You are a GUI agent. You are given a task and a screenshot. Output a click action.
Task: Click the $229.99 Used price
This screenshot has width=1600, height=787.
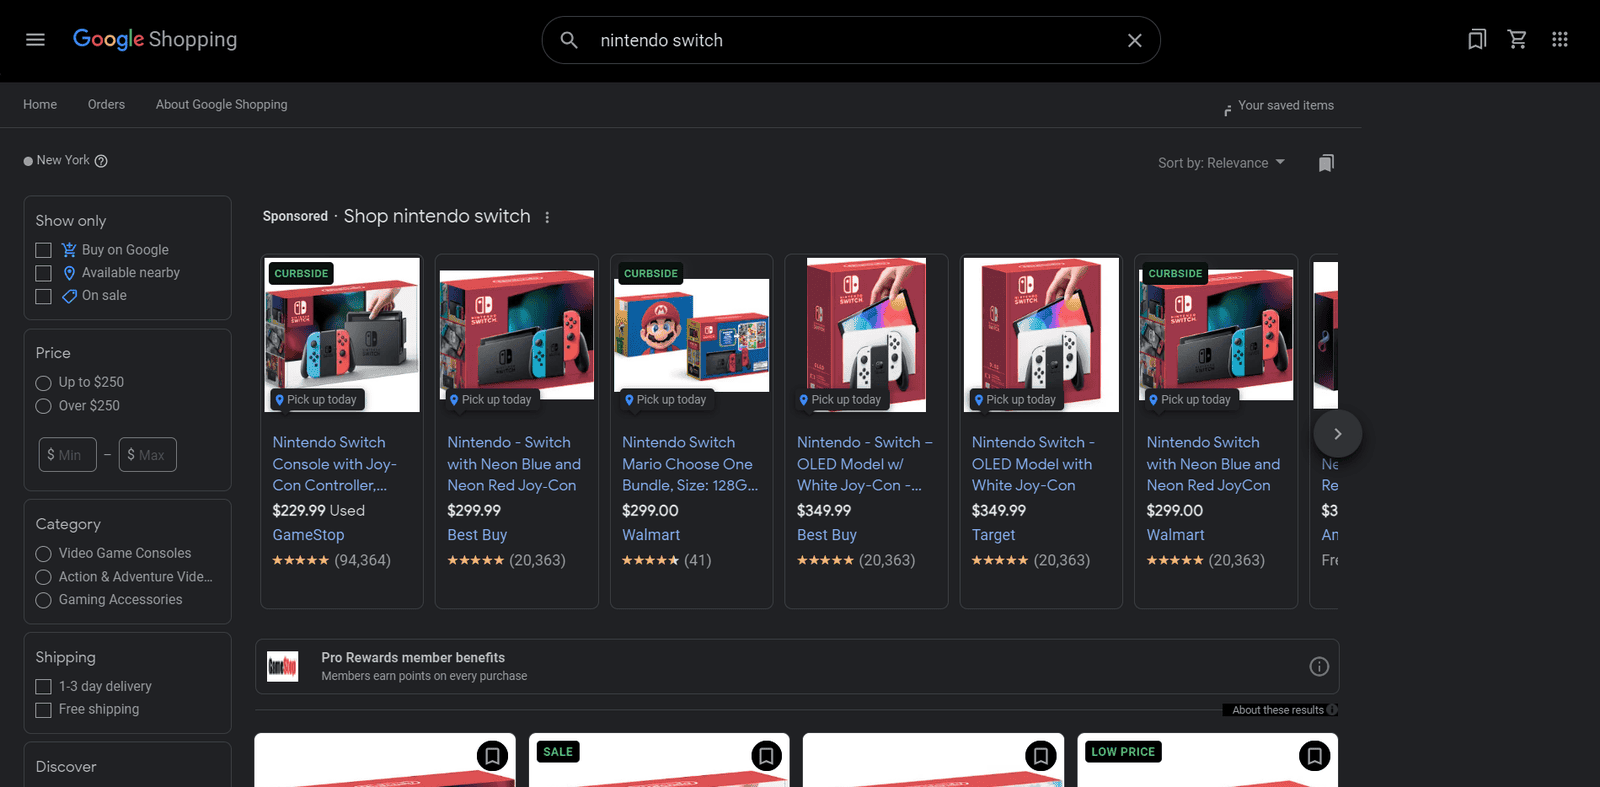(x=318, y=510)
